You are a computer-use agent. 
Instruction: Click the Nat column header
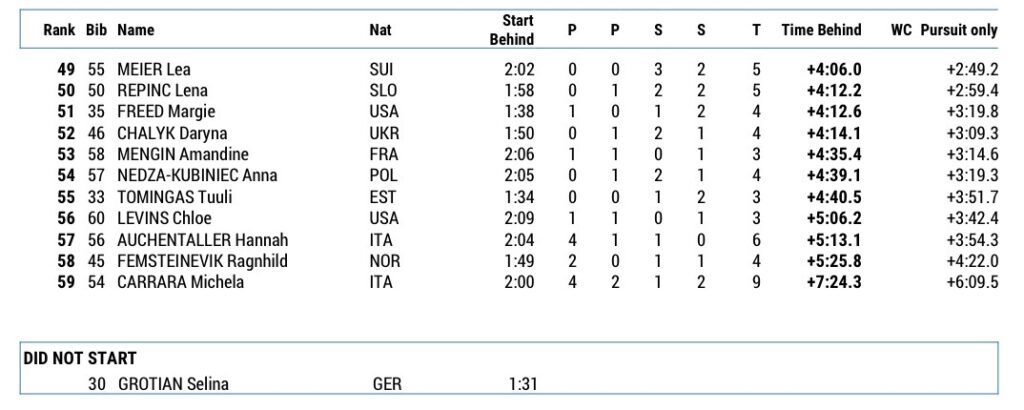[x=380, y=30]
